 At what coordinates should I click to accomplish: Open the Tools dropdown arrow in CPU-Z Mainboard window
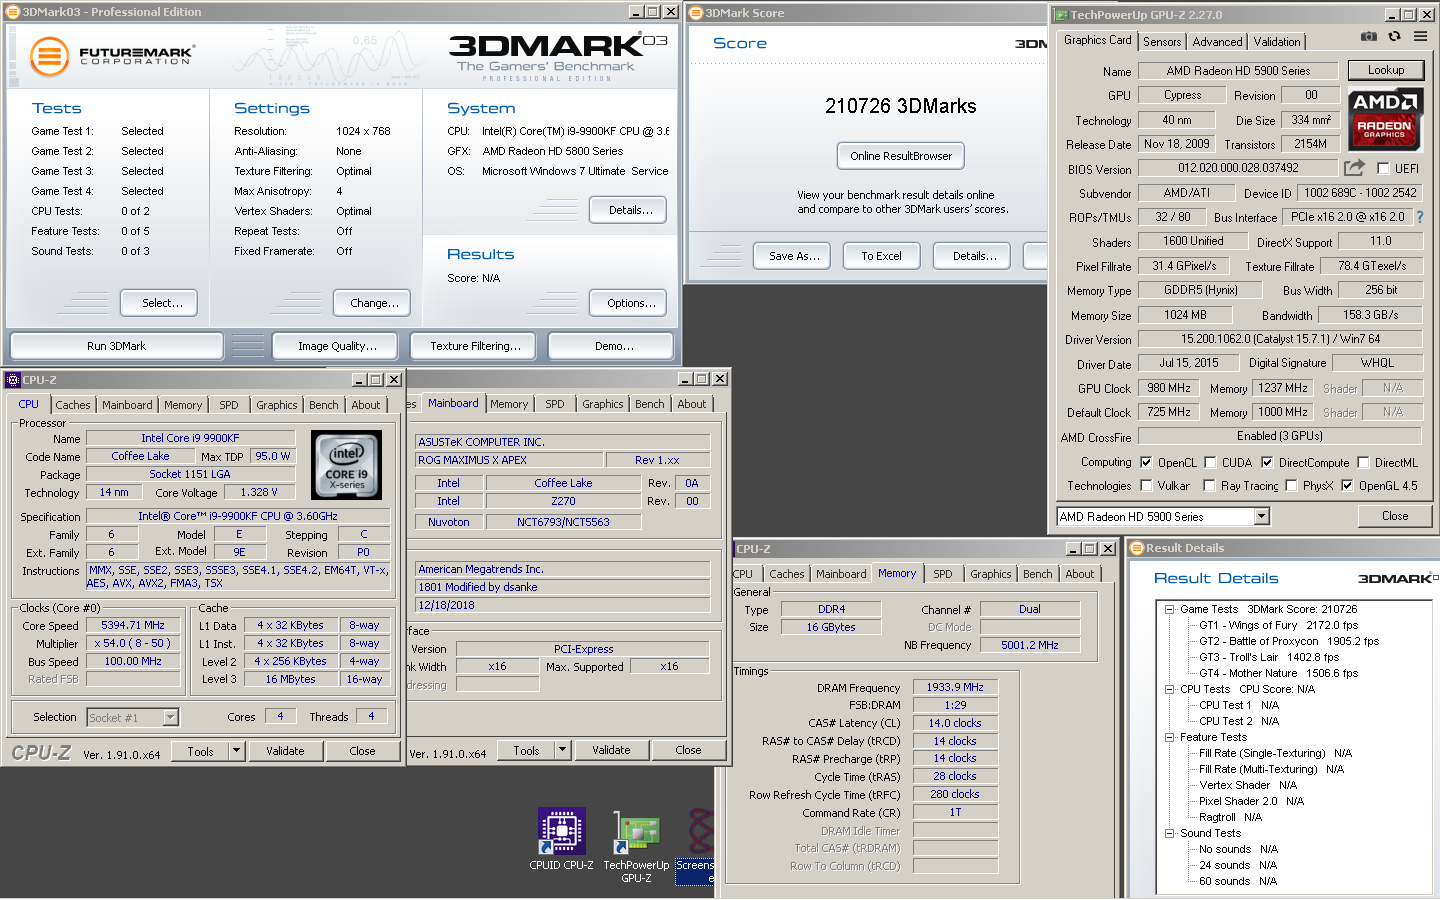(563, 750)
